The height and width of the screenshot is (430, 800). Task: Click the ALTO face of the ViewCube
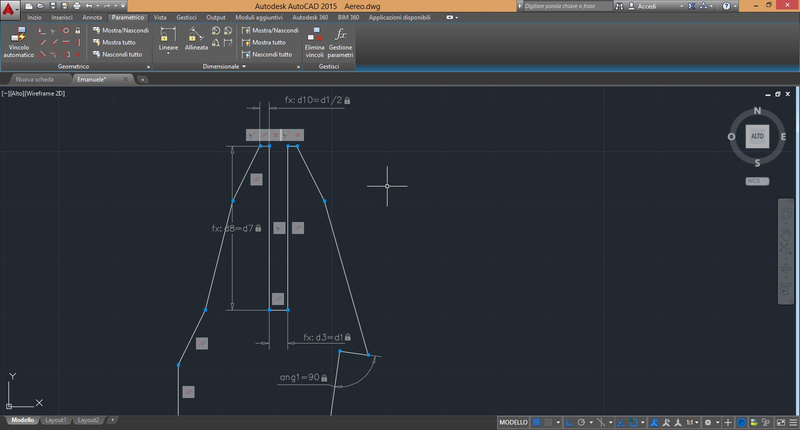757,137
